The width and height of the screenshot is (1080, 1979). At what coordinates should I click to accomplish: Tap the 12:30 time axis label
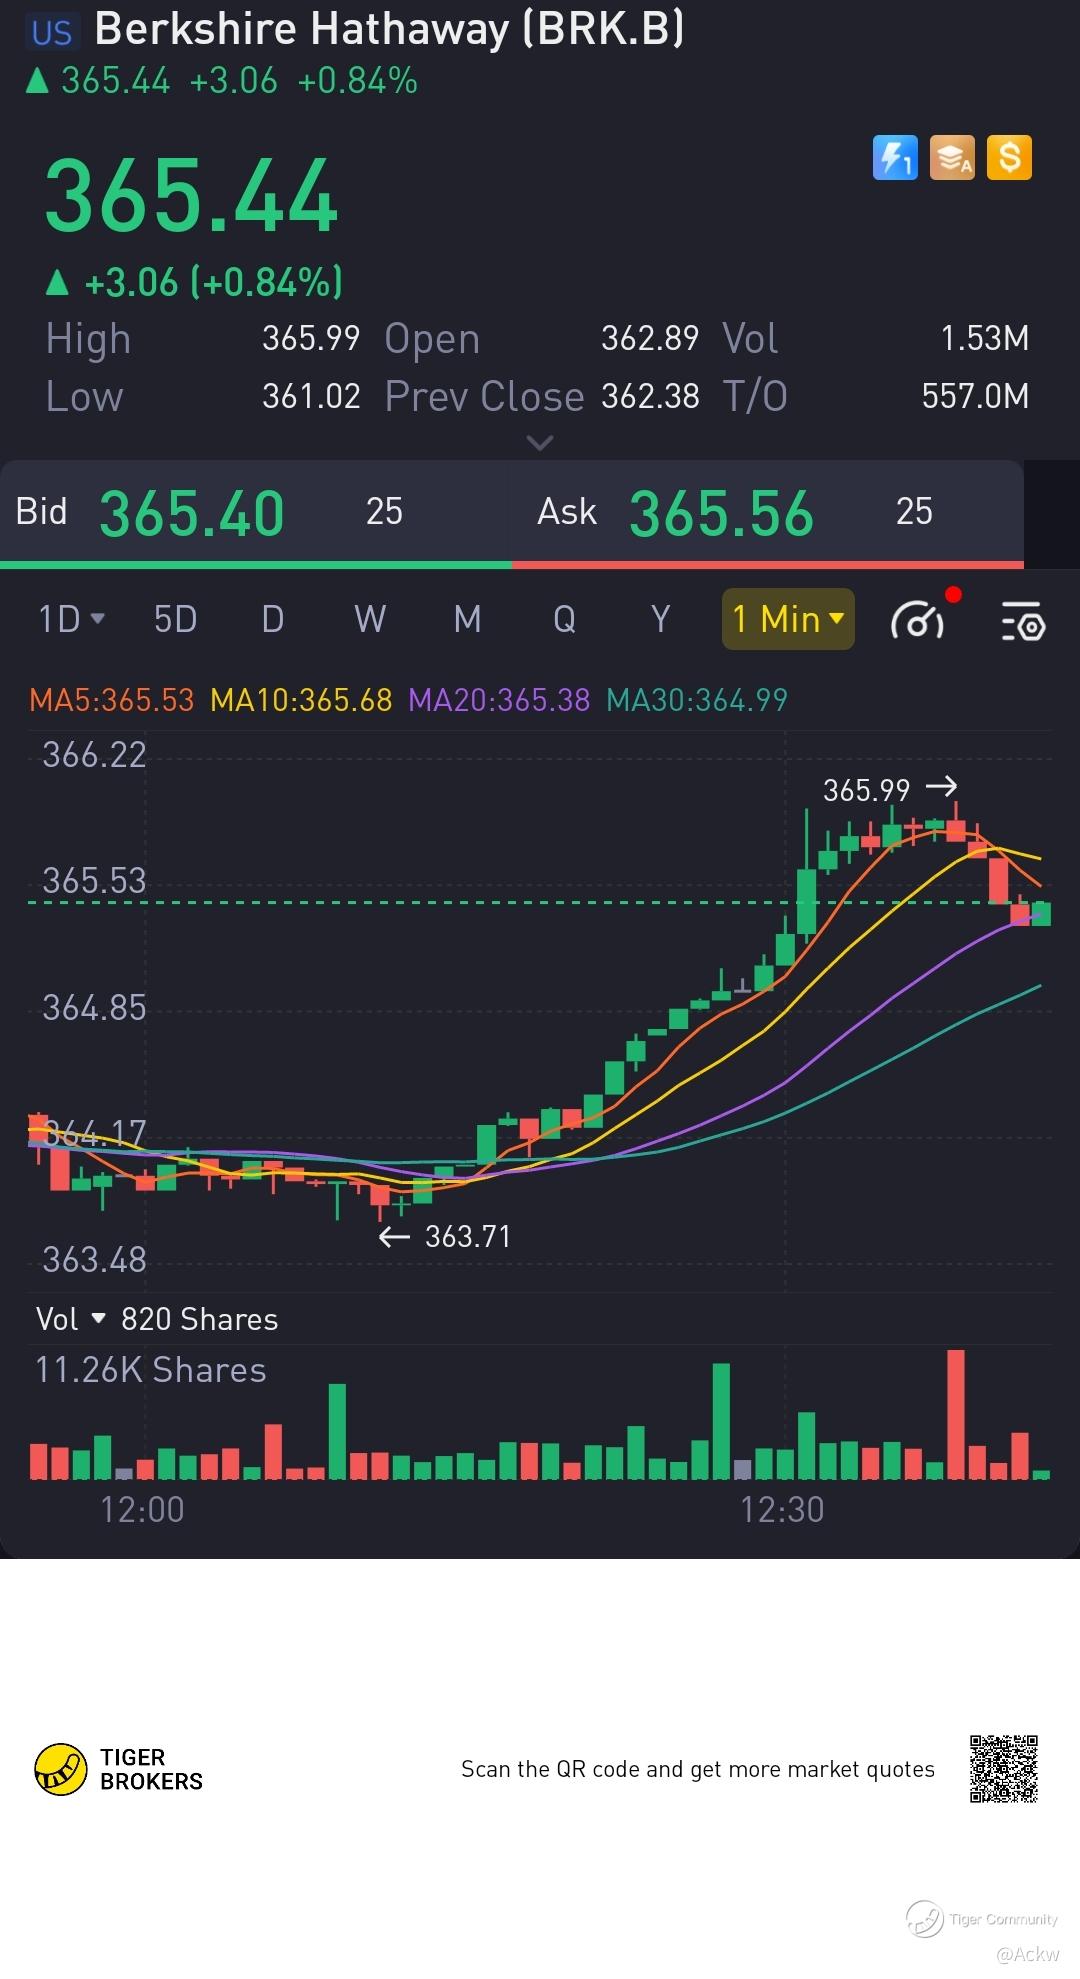pos(782,1509)
